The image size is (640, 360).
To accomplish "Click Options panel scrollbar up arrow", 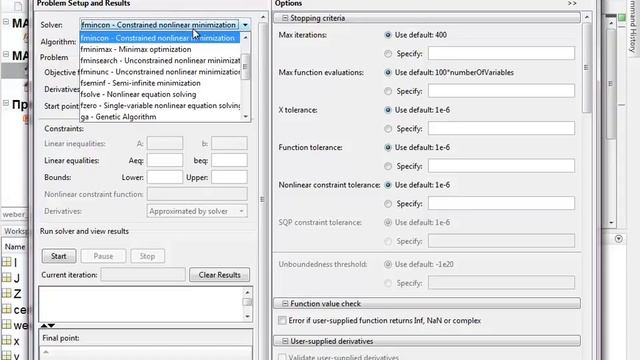I will [587, 18].
